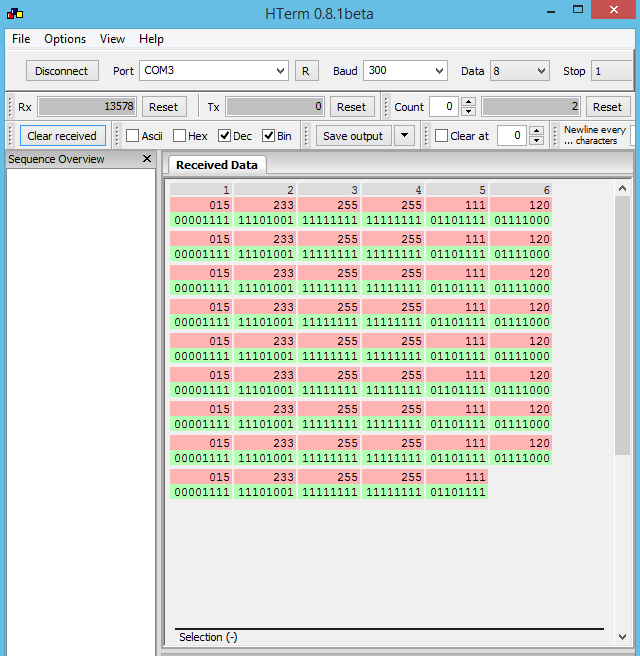Viewport: 640px width, 656px height.
Task: Click the HTerm app icon in title bar
Action: tap(15, 14)
